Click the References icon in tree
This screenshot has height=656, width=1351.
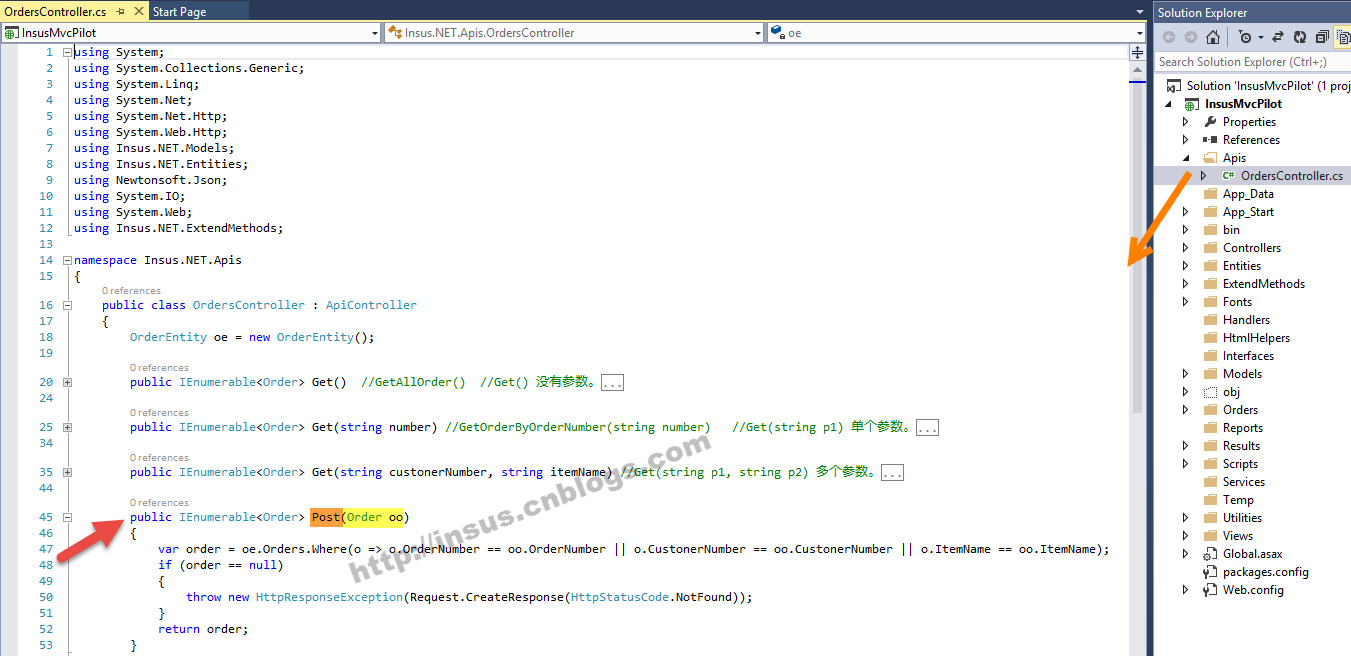click(x=1210, y=140)
